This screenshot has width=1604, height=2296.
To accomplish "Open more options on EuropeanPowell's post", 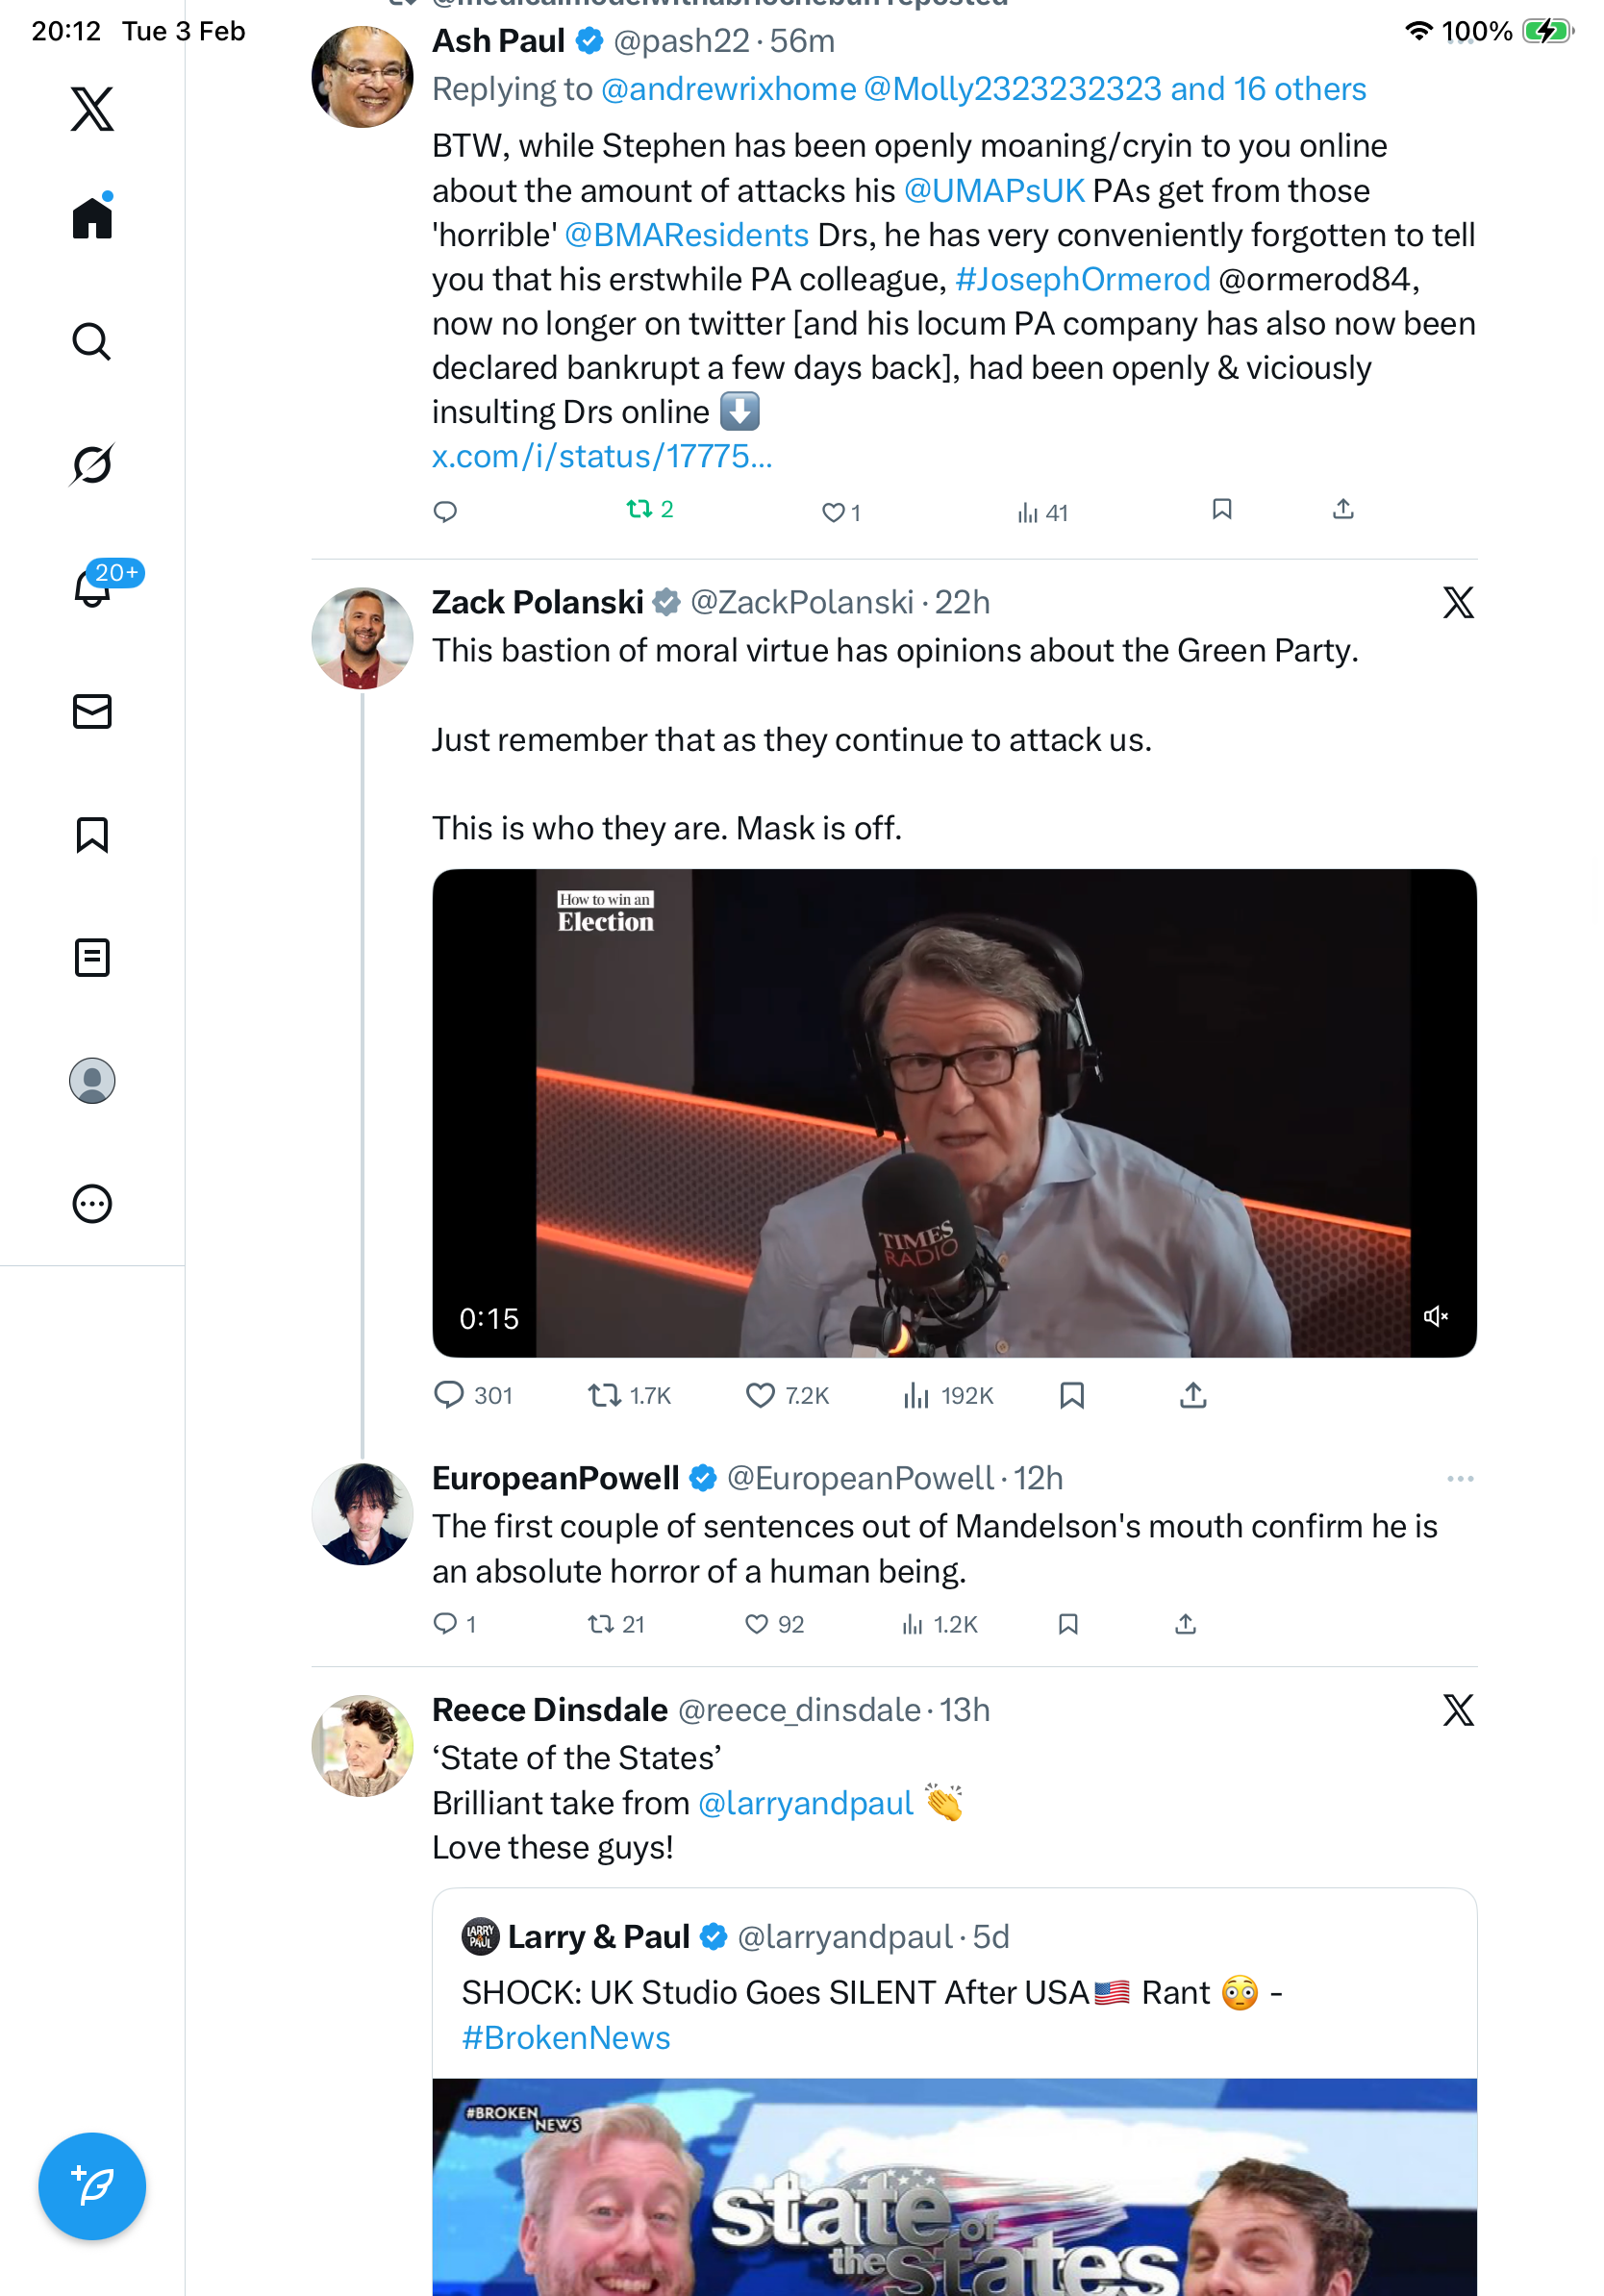I will tap(1460, 1479).
